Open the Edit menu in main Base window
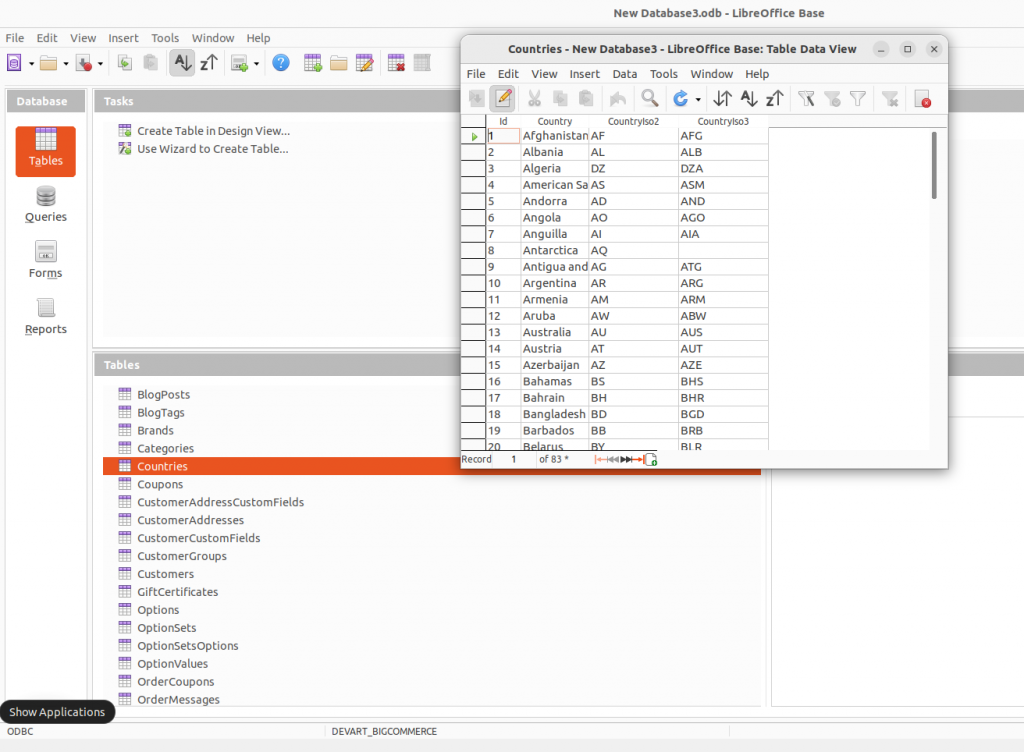 tap(47, 38)
